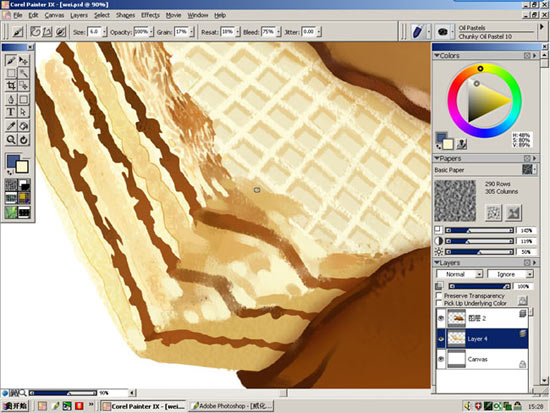Select the Rotate Page tool
The width and height of the screenshot is (550, 413).
(x=24, y=140)
